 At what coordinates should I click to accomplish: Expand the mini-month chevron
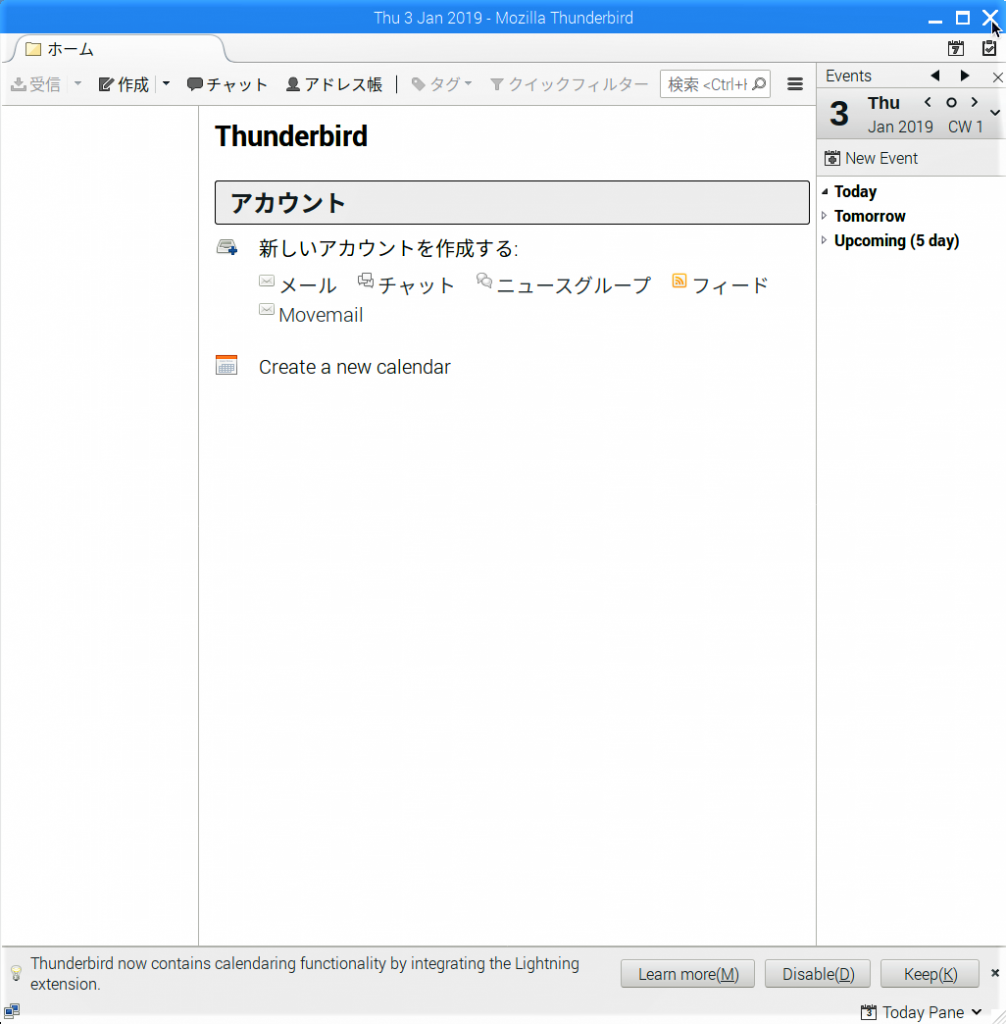pyautogui.click(x=995, y=113)
